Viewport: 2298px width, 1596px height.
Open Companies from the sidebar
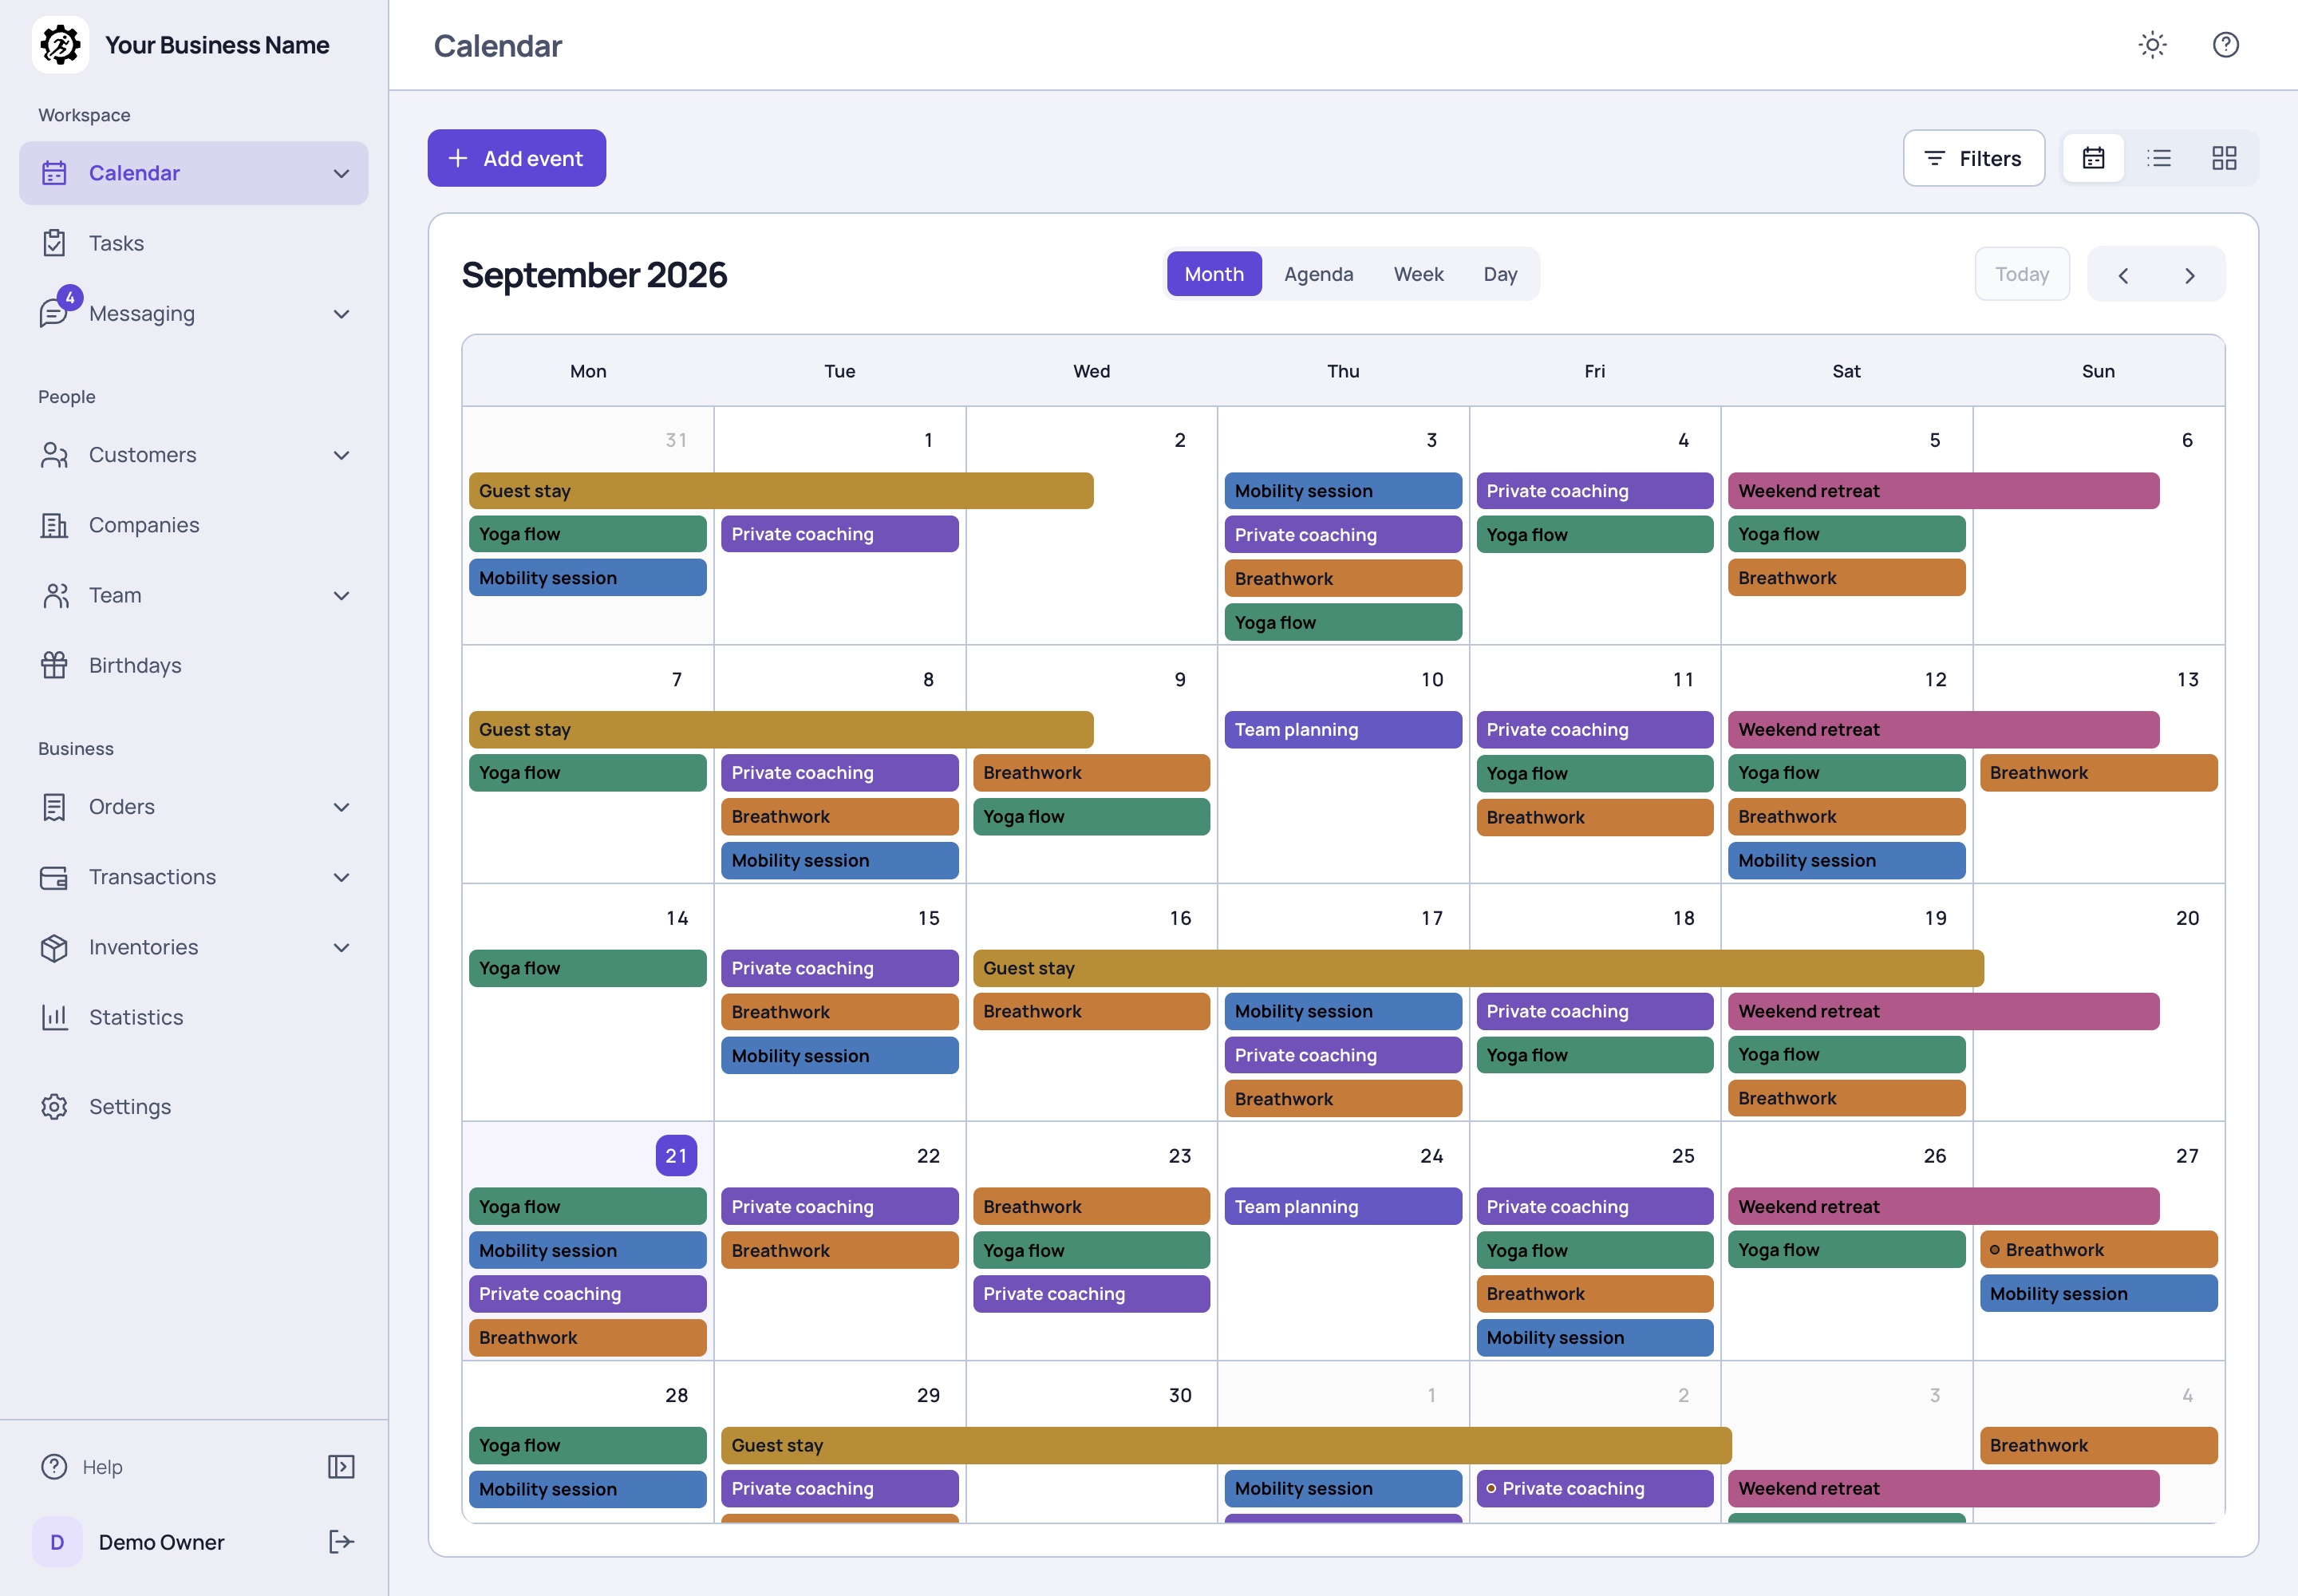pyautogui.click(x=193, y=525)
